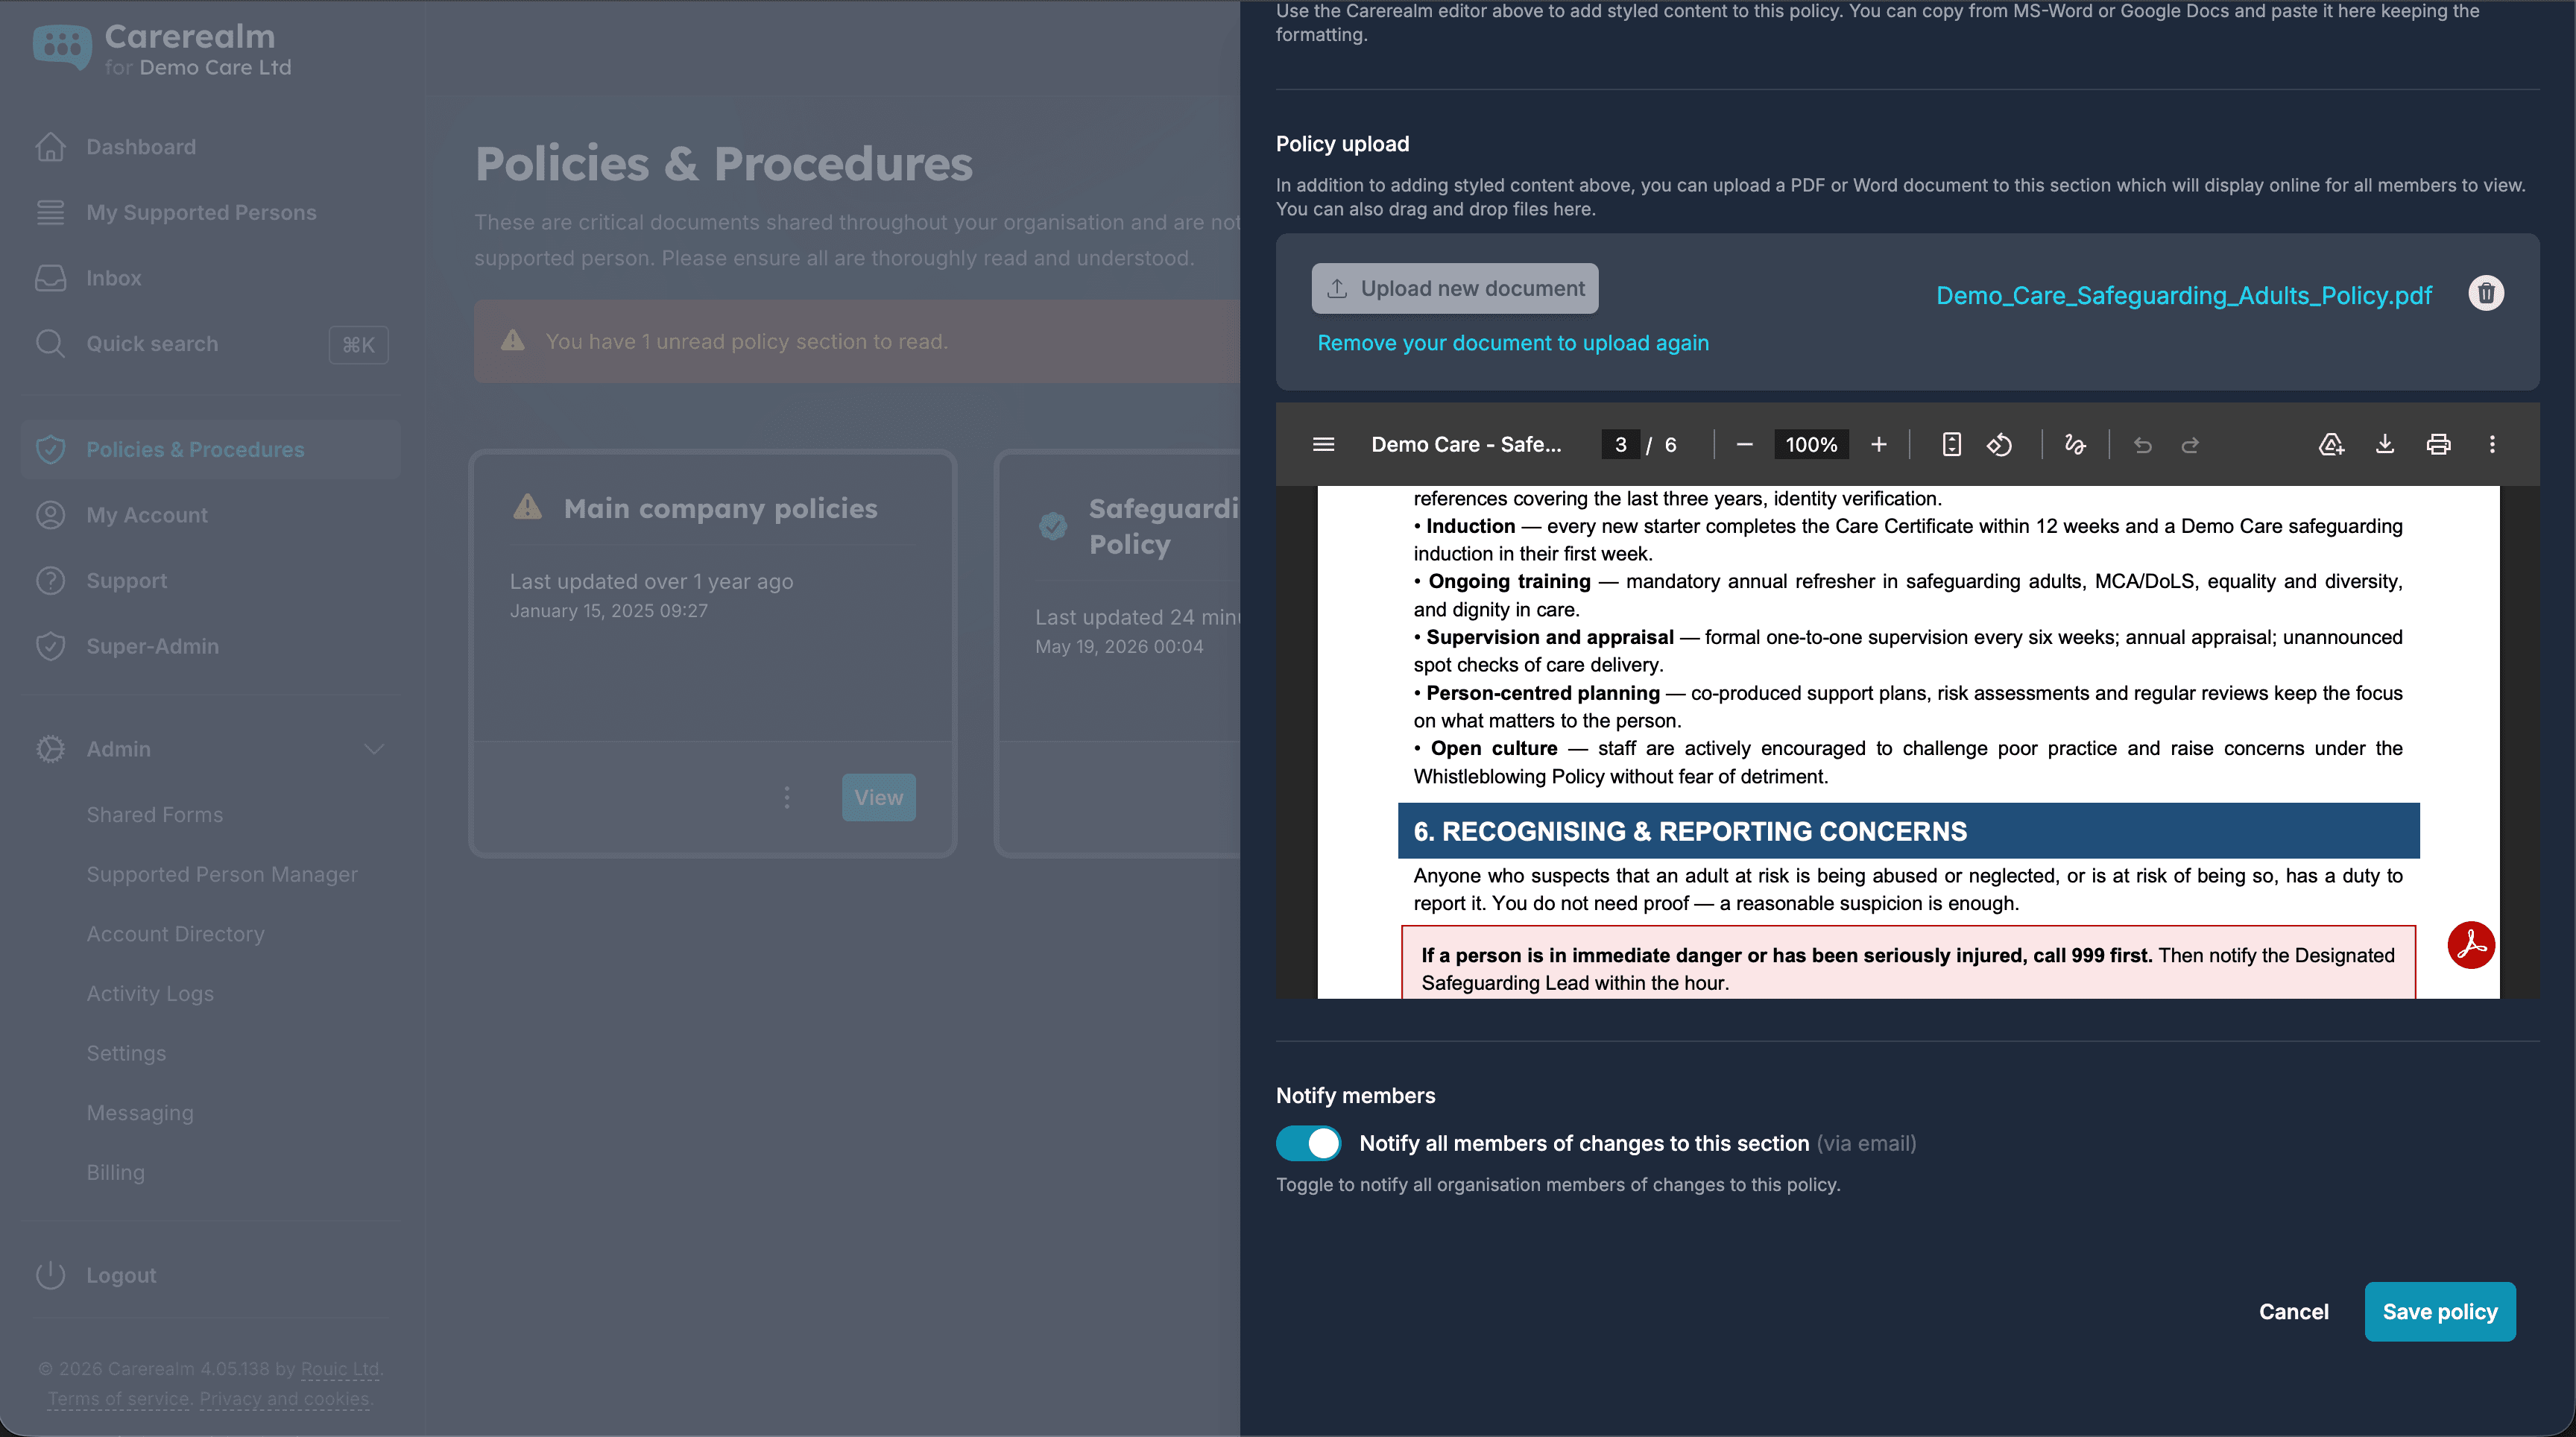Viewport: 2576px width, 1437px height.
Task: Click the PDF page number field
Action: point(1620,444)
